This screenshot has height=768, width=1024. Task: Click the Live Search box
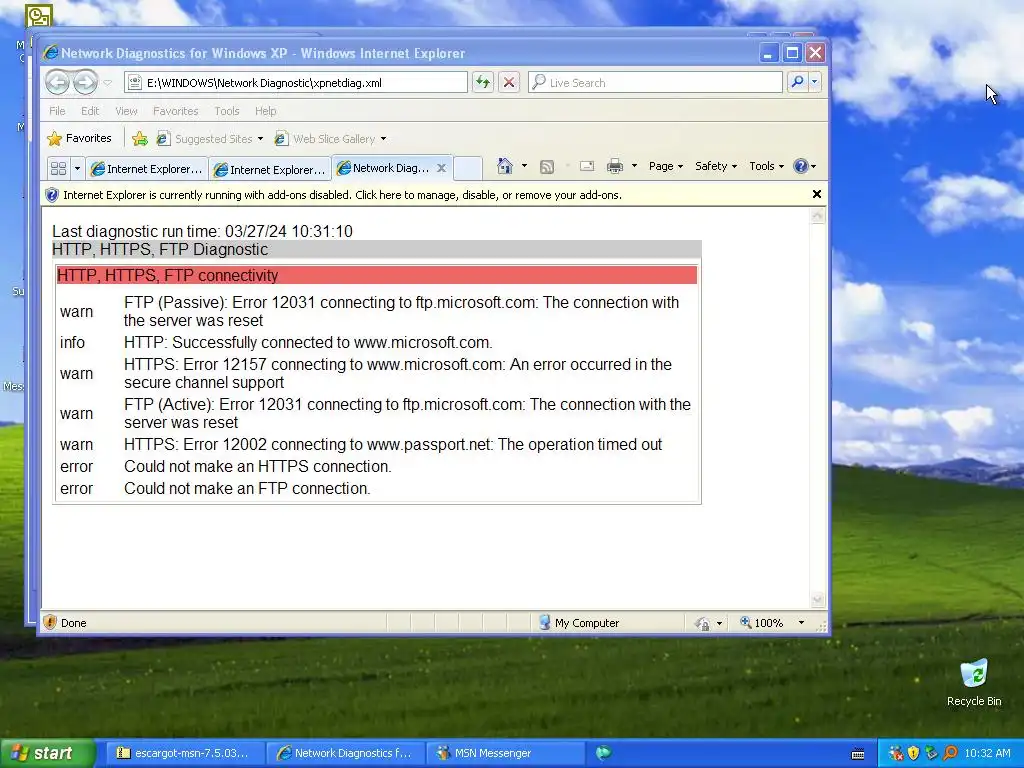click(x=655, y=82)
